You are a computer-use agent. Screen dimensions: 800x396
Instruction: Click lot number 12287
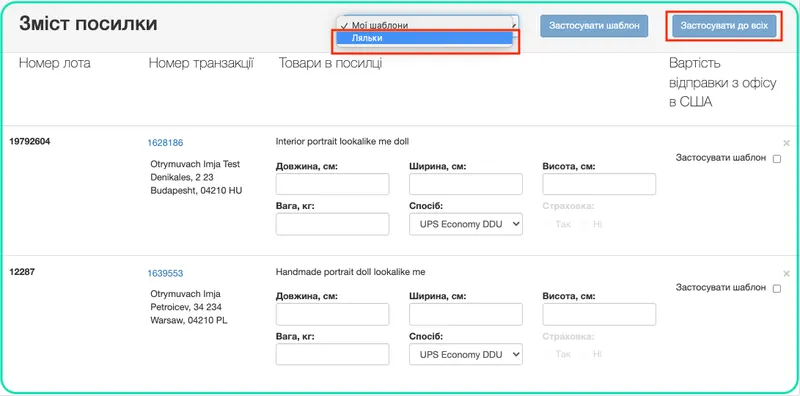point(22,272)
